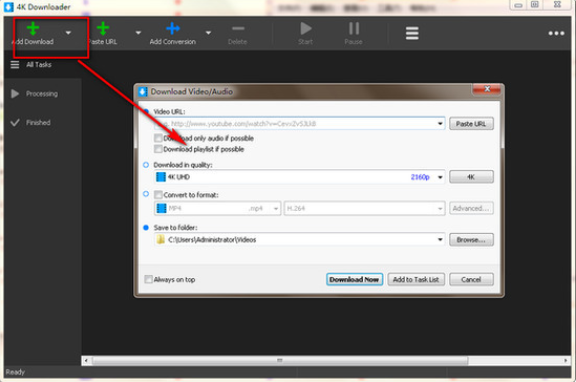Click the Start play icon in toolbar

[306, 28]
